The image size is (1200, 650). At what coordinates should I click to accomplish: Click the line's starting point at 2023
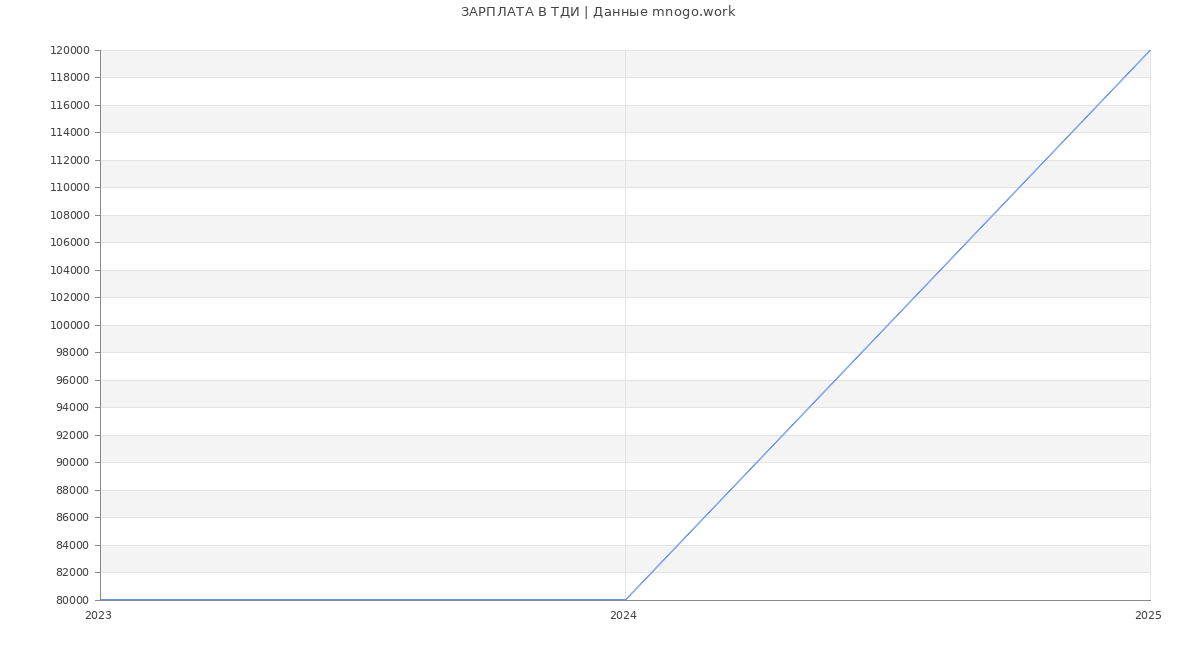pyautogui.click(x=100, y=600)
